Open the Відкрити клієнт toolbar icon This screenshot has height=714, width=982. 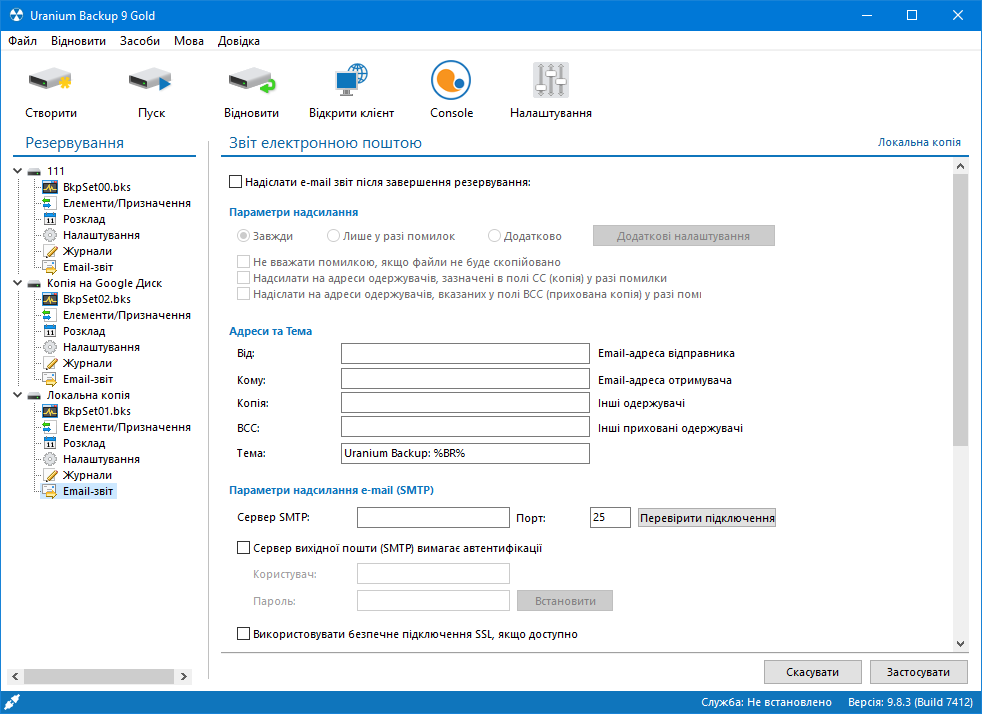(x=351, y=80)
